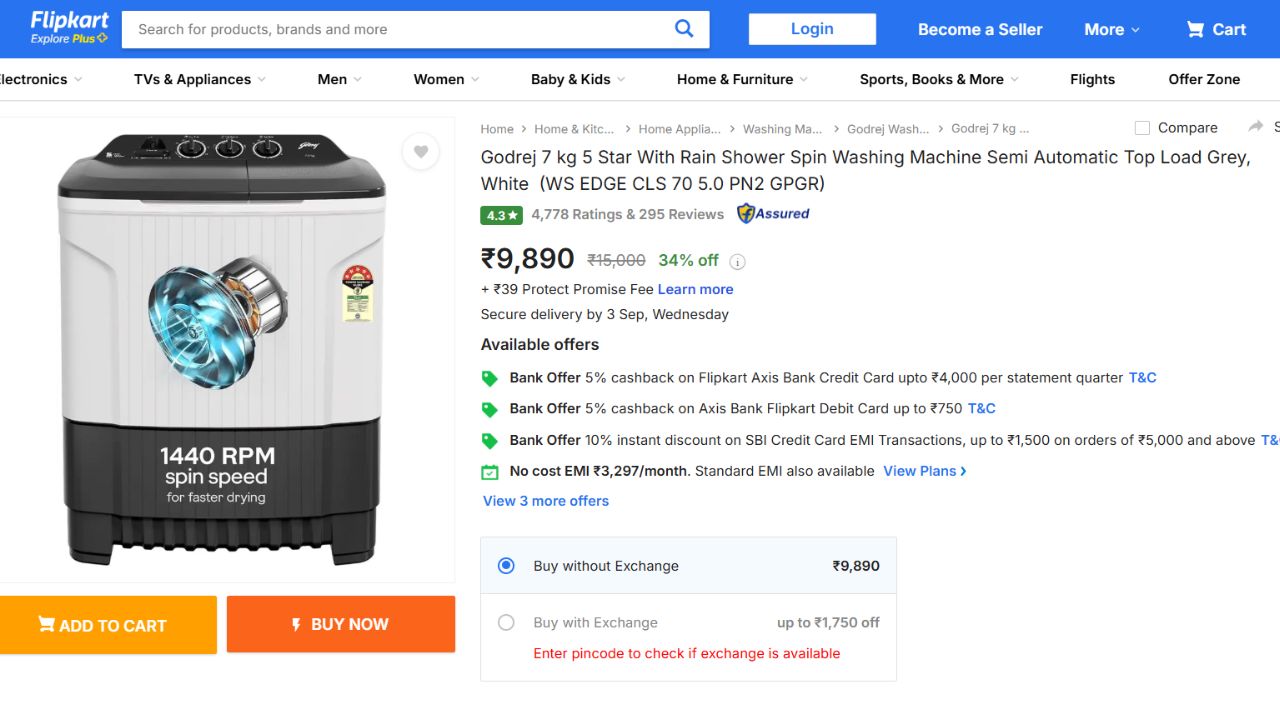This screenshot has height=720, width=1280.
Task: Click Explore Plus under the logo
Action: [x=69, y=38]
